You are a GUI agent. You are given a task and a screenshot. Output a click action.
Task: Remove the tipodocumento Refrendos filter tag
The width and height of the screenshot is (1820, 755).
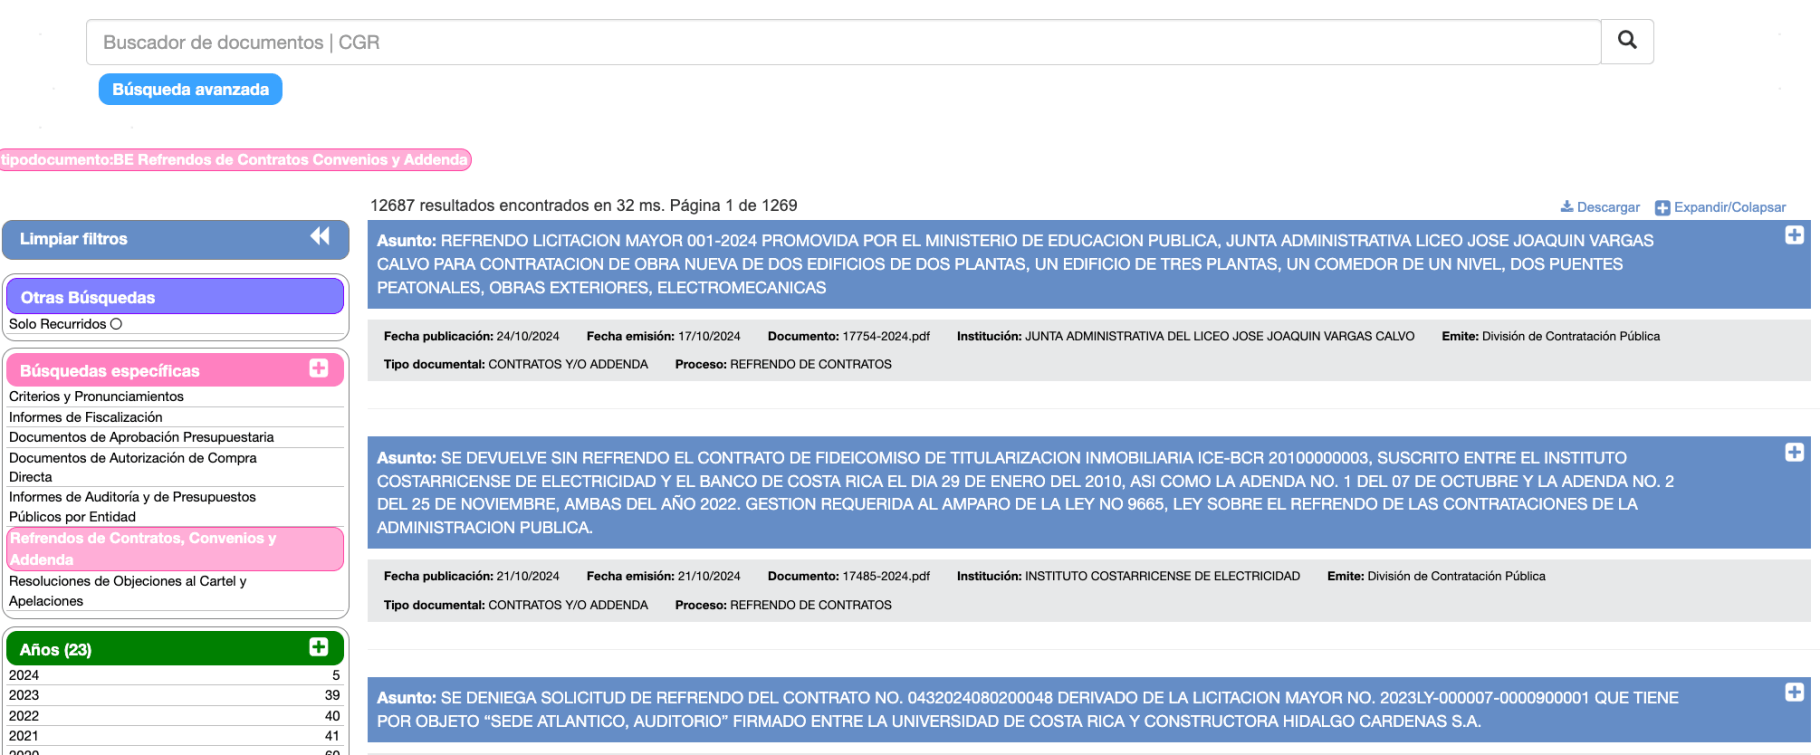tap(235, 159)
